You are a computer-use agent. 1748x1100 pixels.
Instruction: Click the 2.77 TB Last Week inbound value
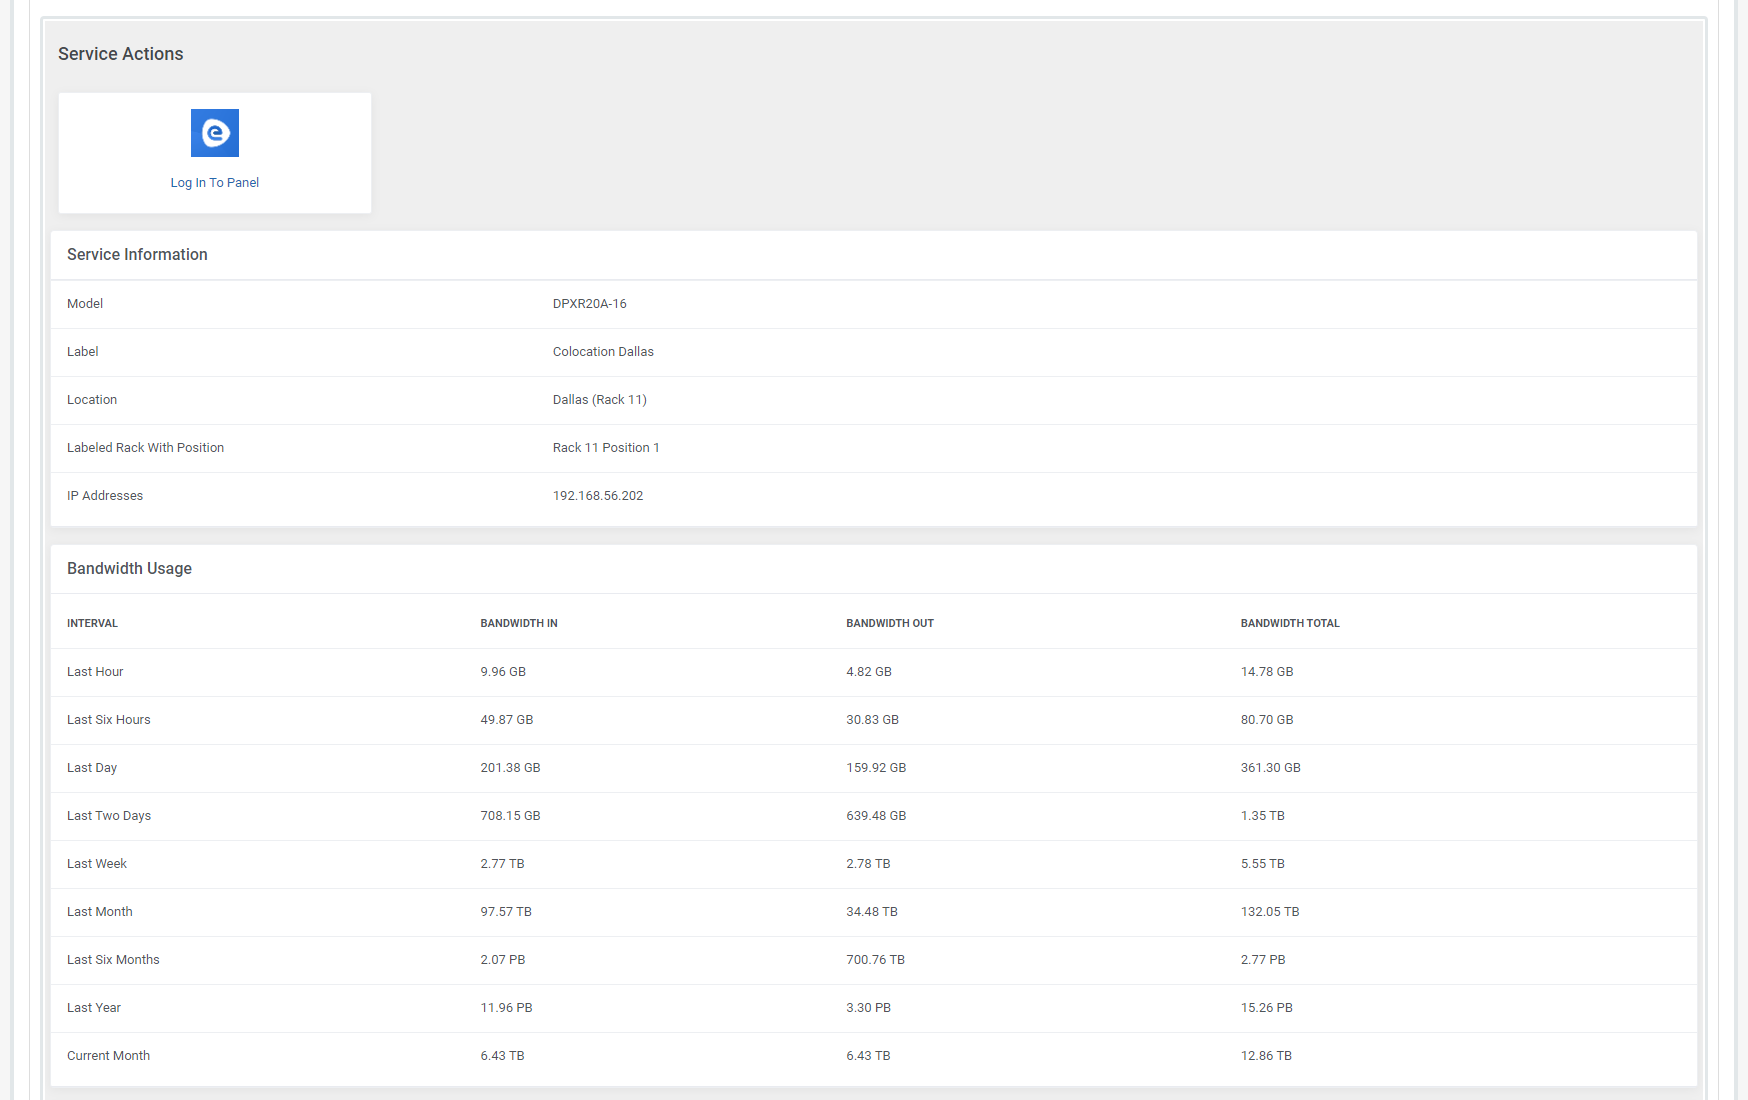pos(502,864)
